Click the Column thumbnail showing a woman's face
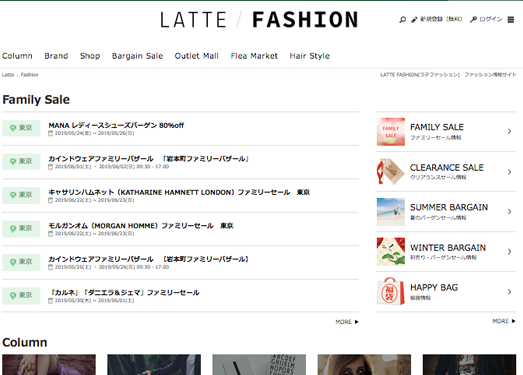The height and width of the screenshot is (375, 523). 364,365
